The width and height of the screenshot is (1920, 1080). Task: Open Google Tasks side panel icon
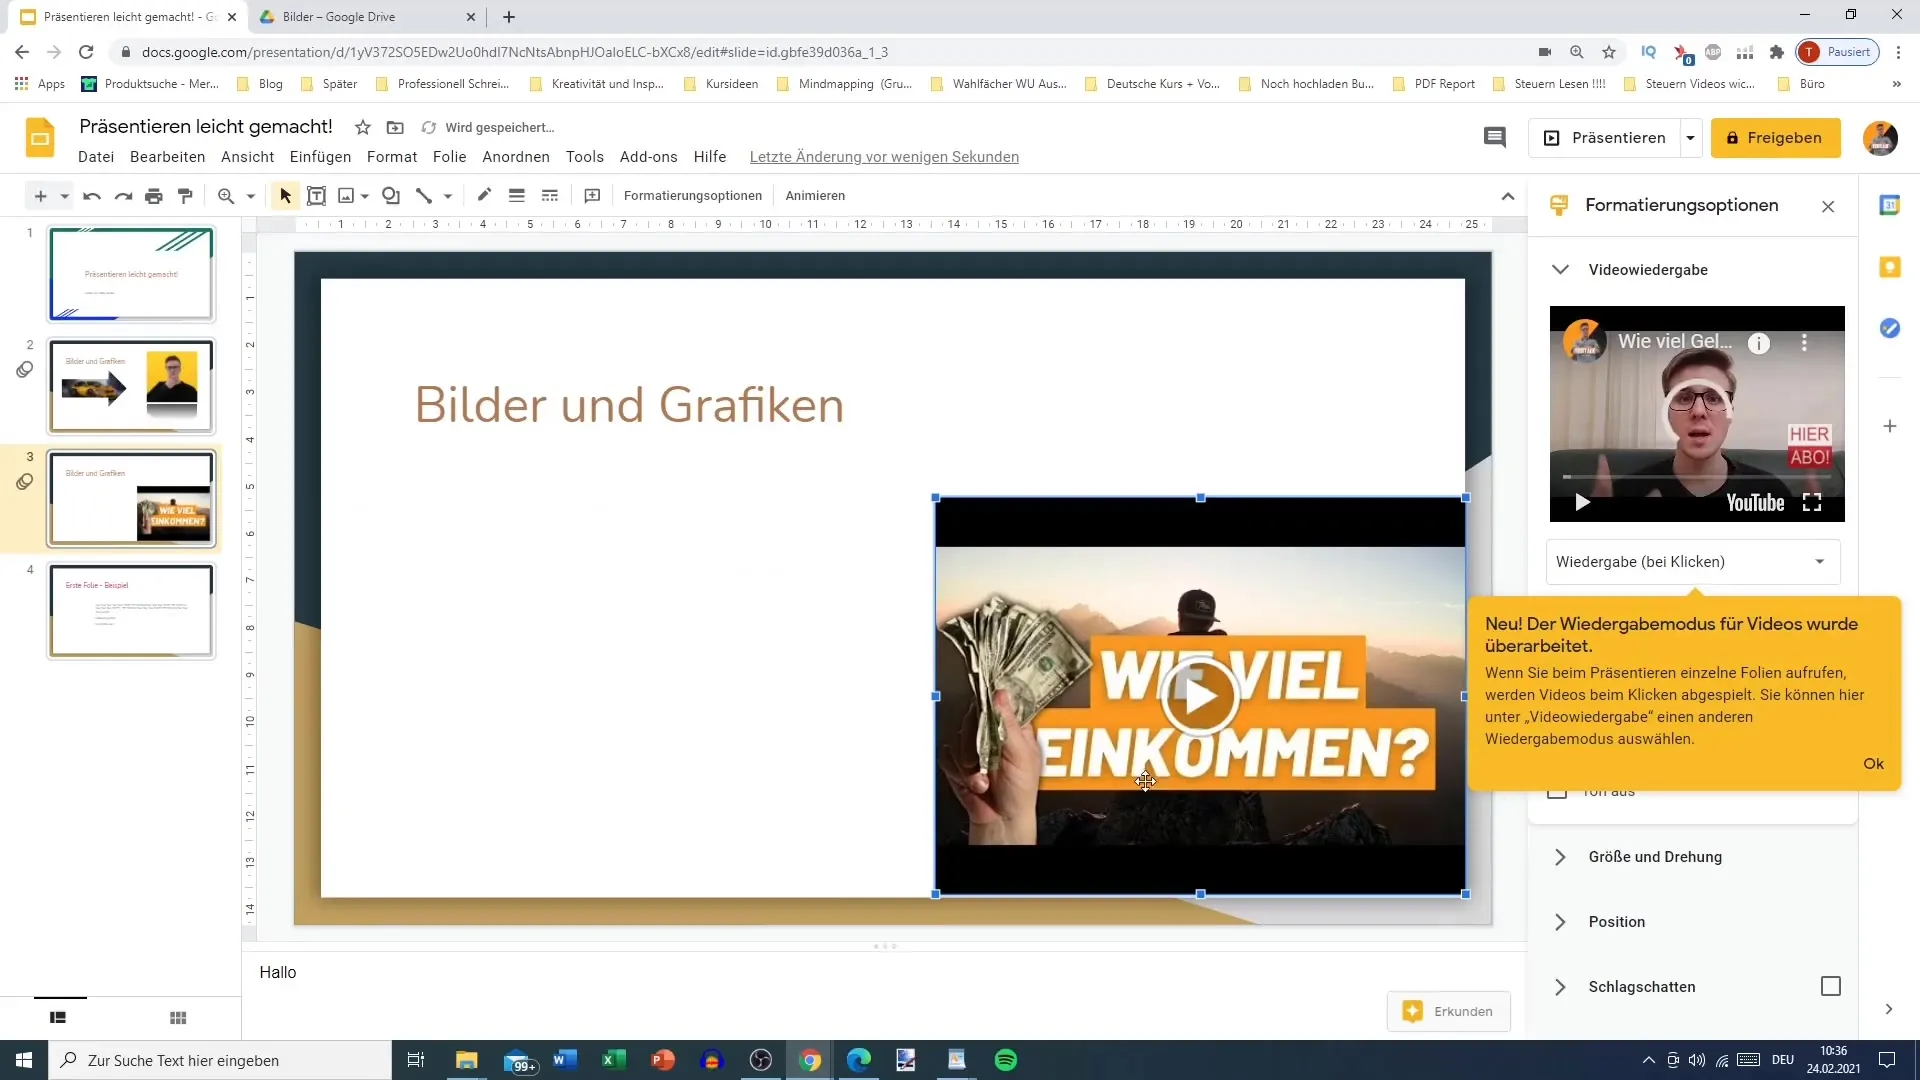coord(1890,328)
